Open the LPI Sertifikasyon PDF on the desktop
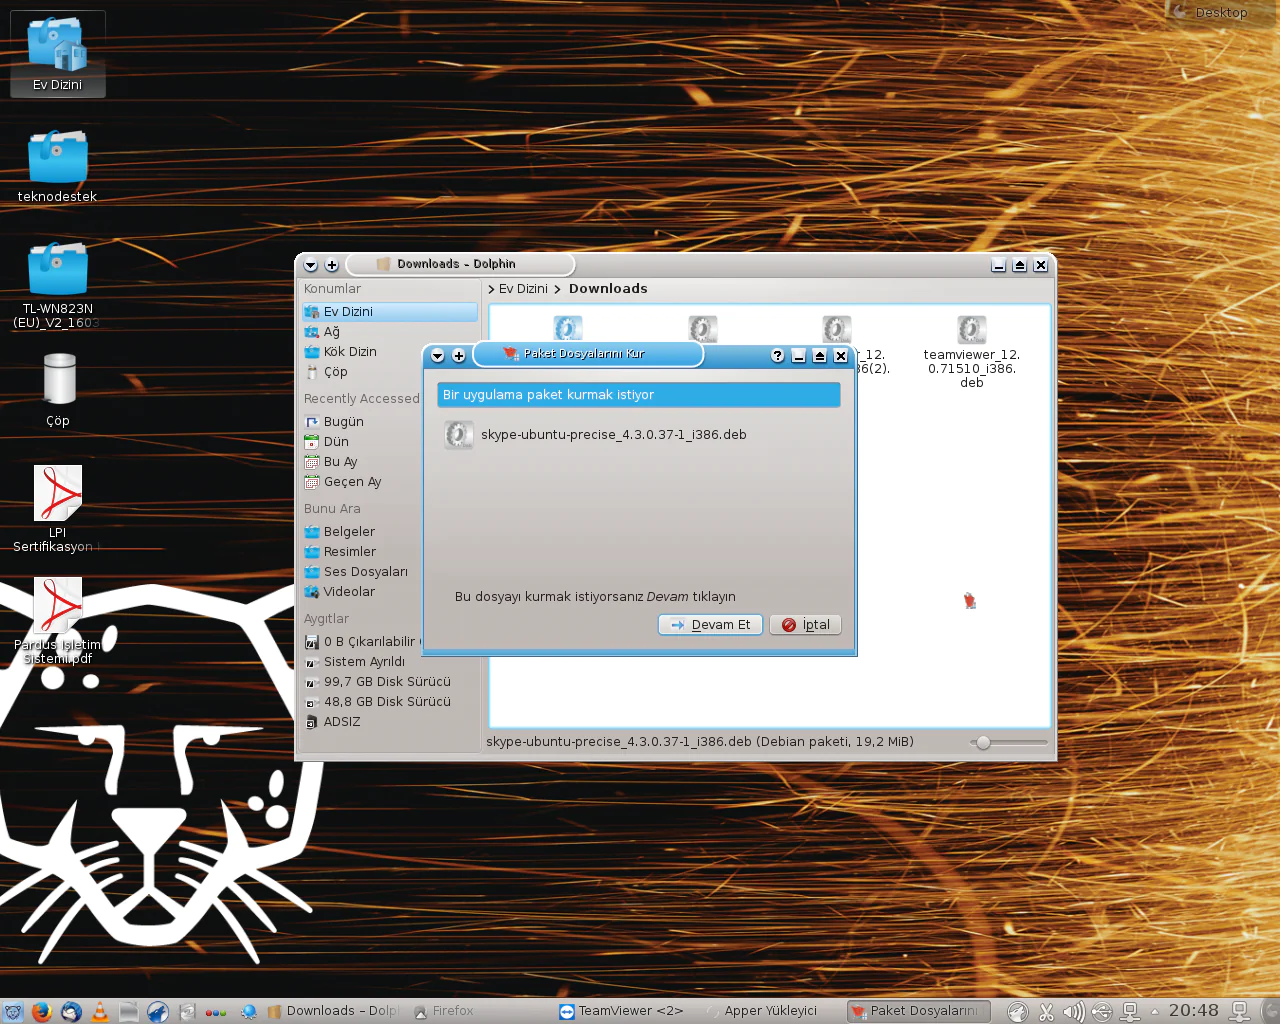 tap(57, 509)
